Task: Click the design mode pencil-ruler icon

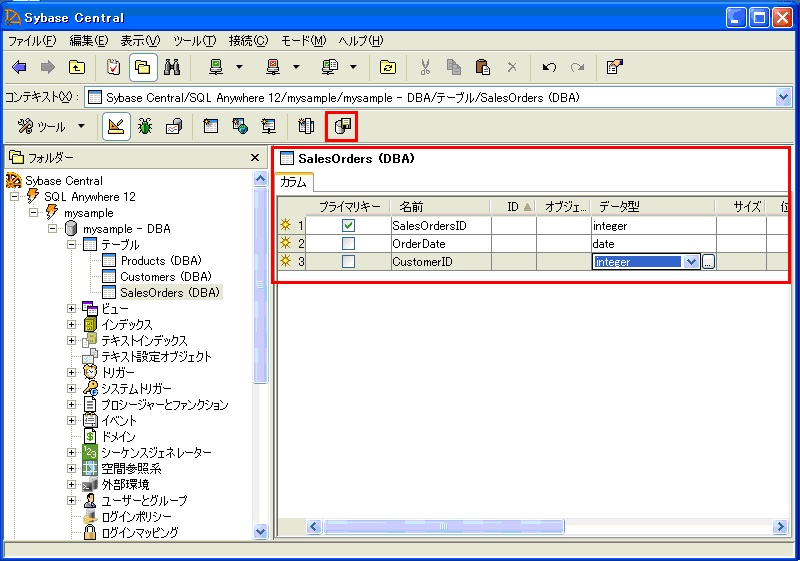Action: point(116,127)
